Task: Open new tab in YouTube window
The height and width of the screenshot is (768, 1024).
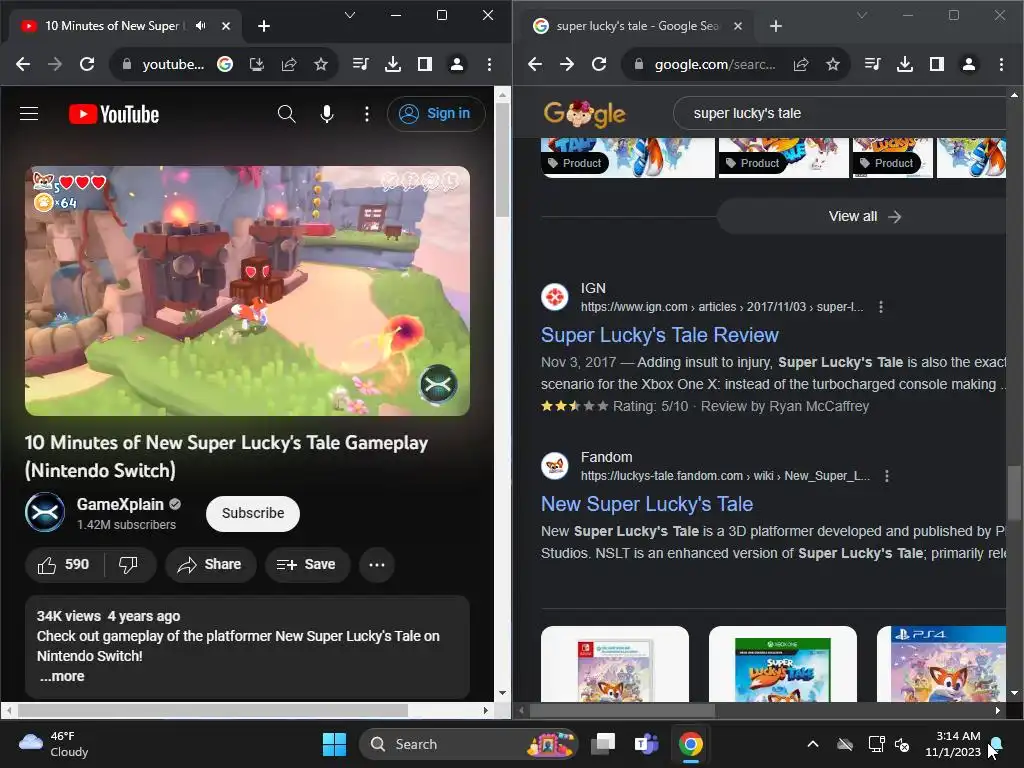Action: (264, 26)
